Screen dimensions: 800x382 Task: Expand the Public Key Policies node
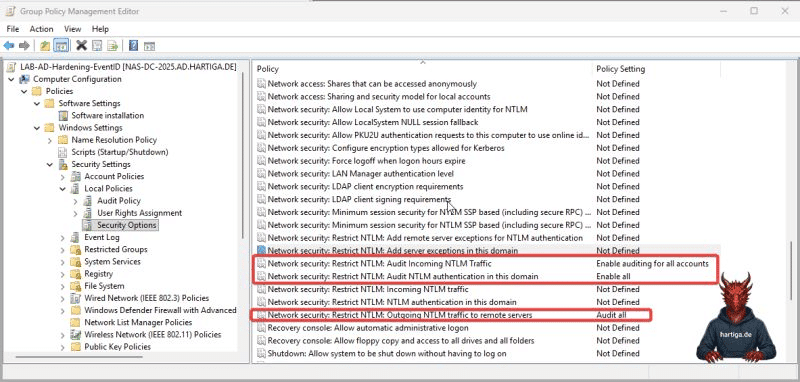coord(62,347)
